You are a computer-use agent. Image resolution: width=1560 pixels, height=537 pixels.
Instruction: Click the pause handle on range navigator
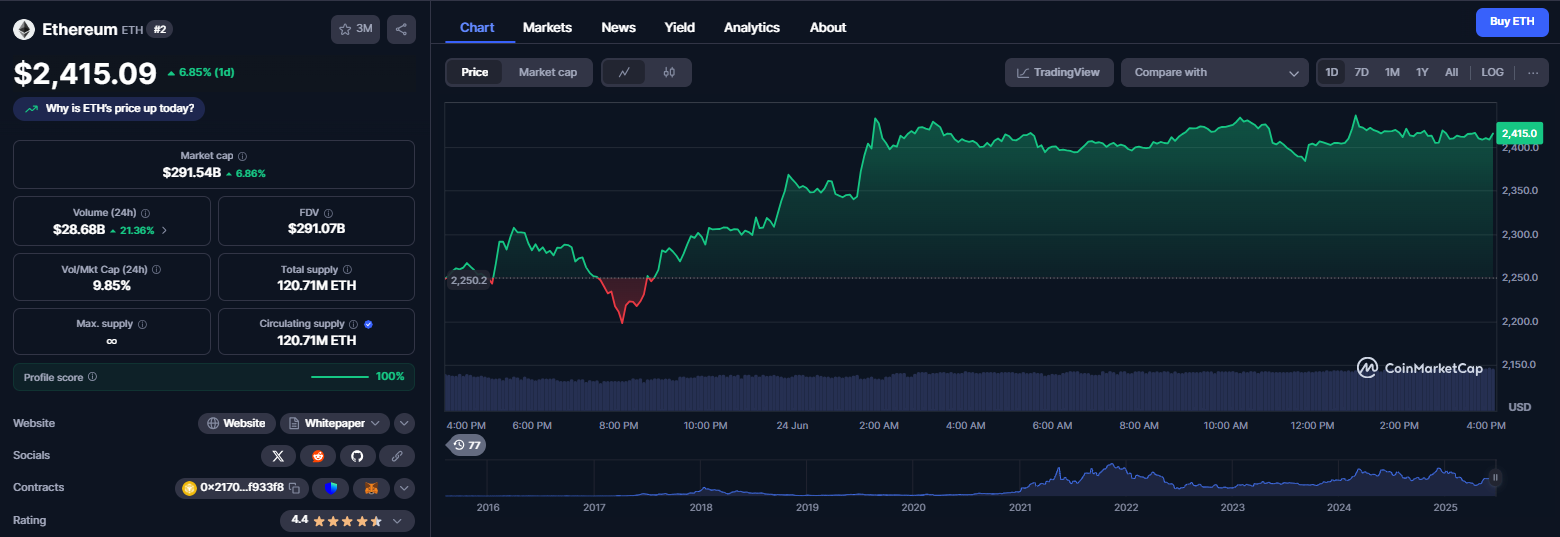1496,478
